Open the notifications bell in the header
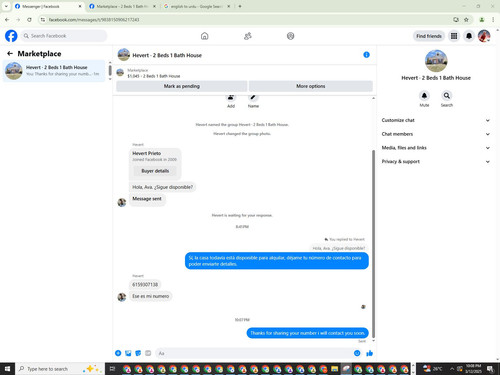The image size is (500, 375). click(x=469, y=36)
